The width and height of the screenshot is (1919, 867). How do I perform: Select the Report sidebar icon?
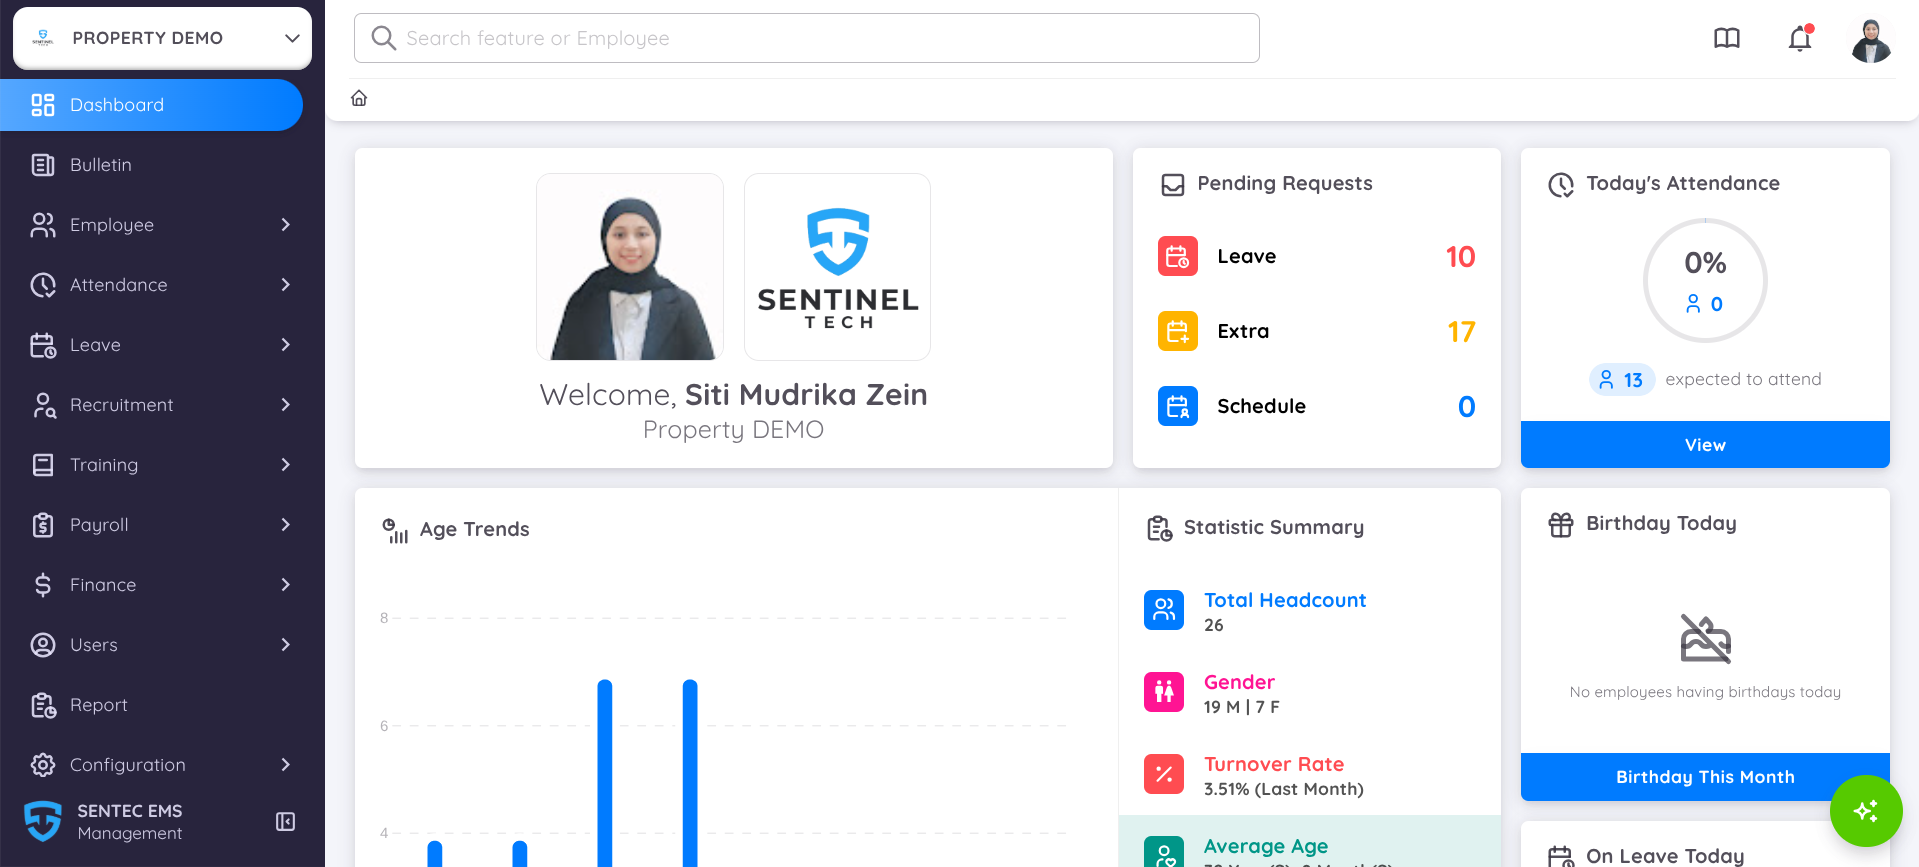tap(42, 704)
